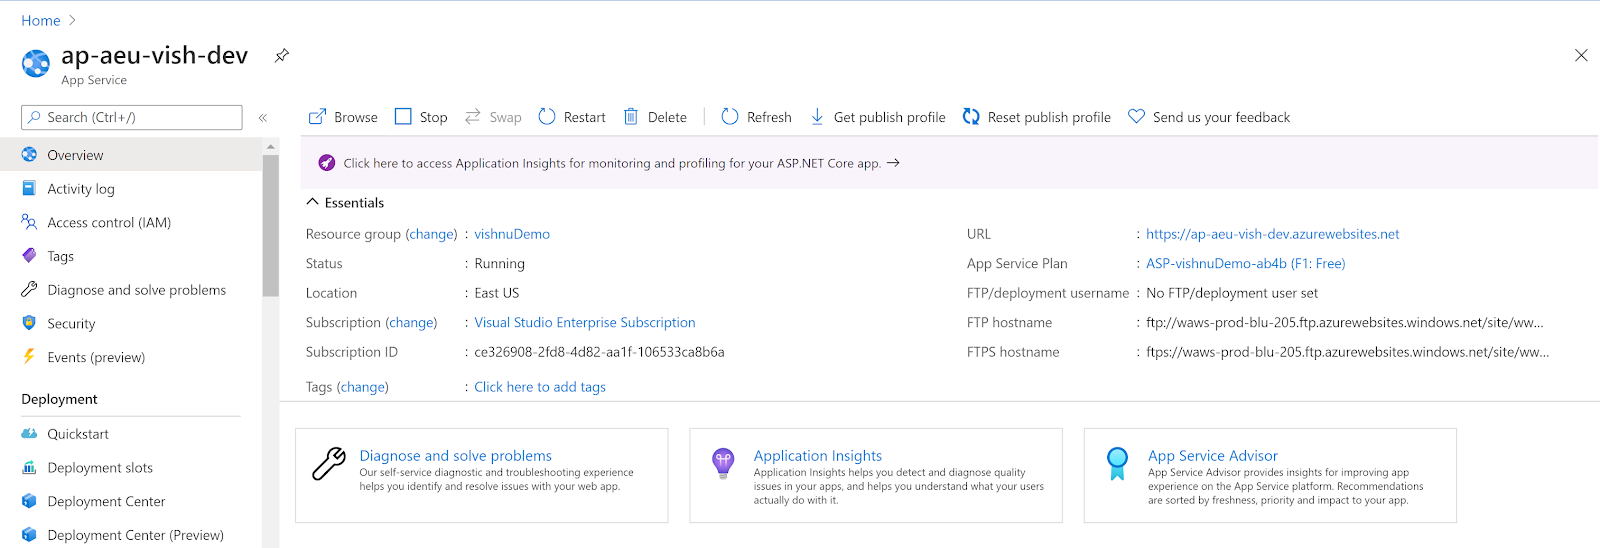This screenshot has height=548, width=1600.
Task: Click the Overview globe icon in sidebar
Action: [29, 155]
